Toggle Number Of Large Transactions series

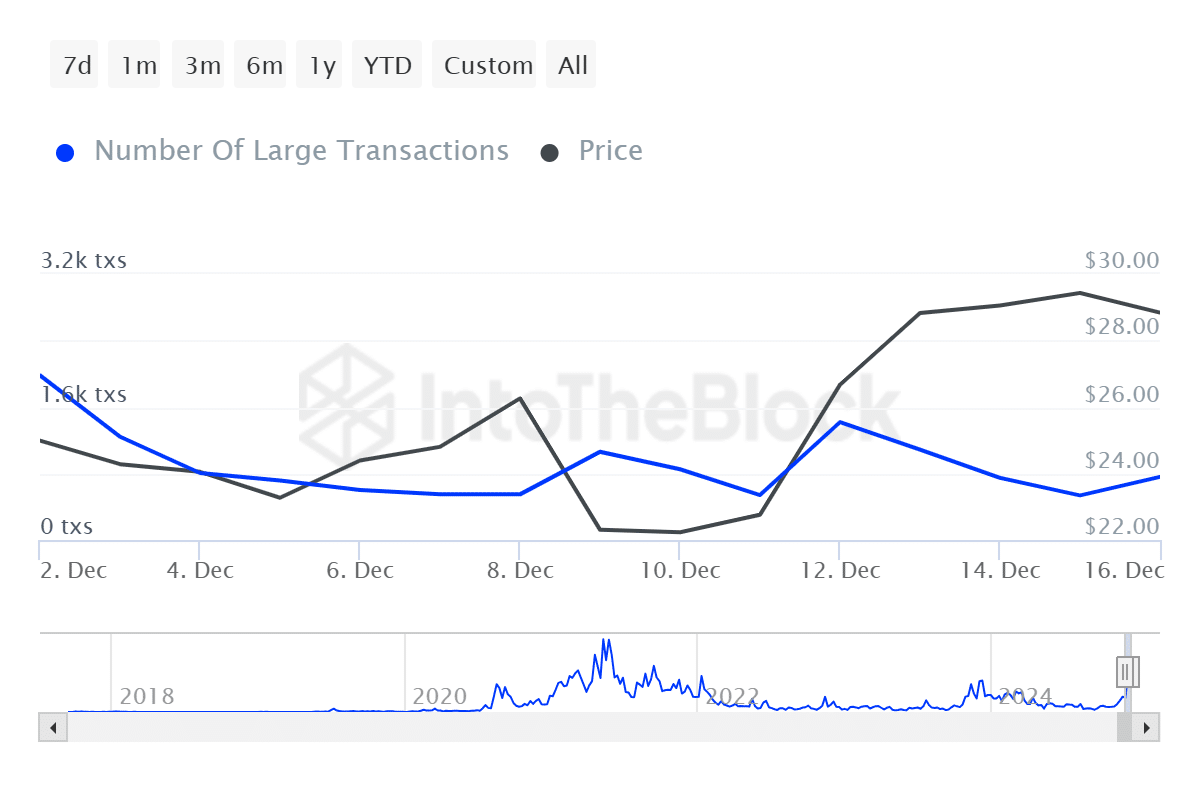click(301, 151)
